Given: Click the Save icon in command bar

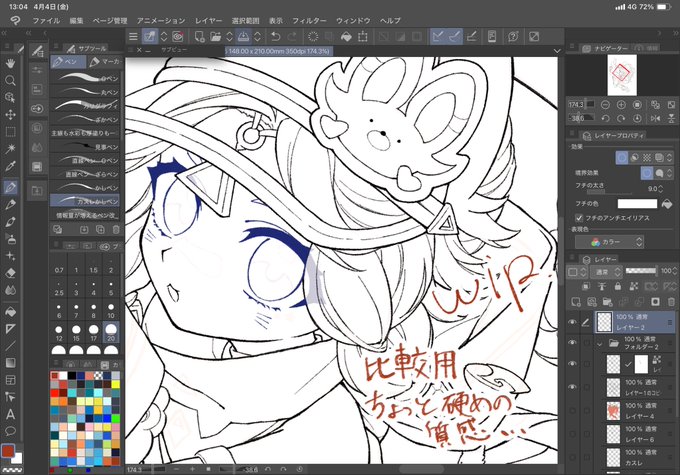Looking at the screenshot, I should point(243,36).
